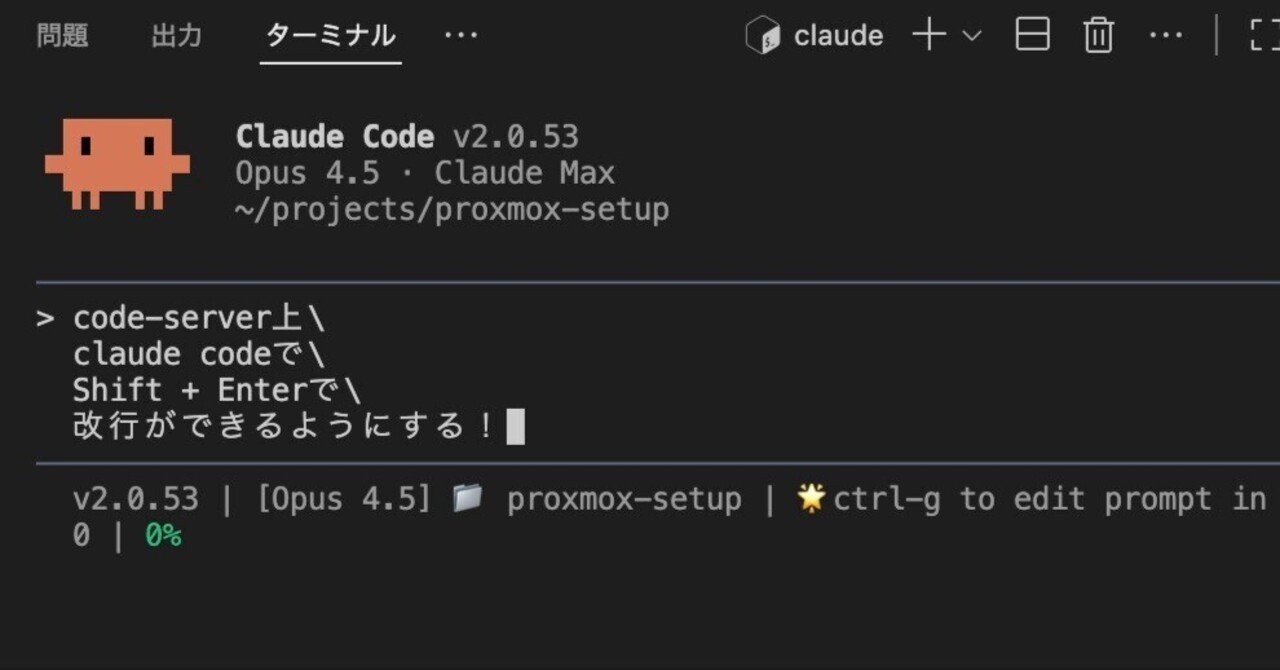Kill the terminal via the trash icon
1280x670 pixels.
tap(1098, 35)
